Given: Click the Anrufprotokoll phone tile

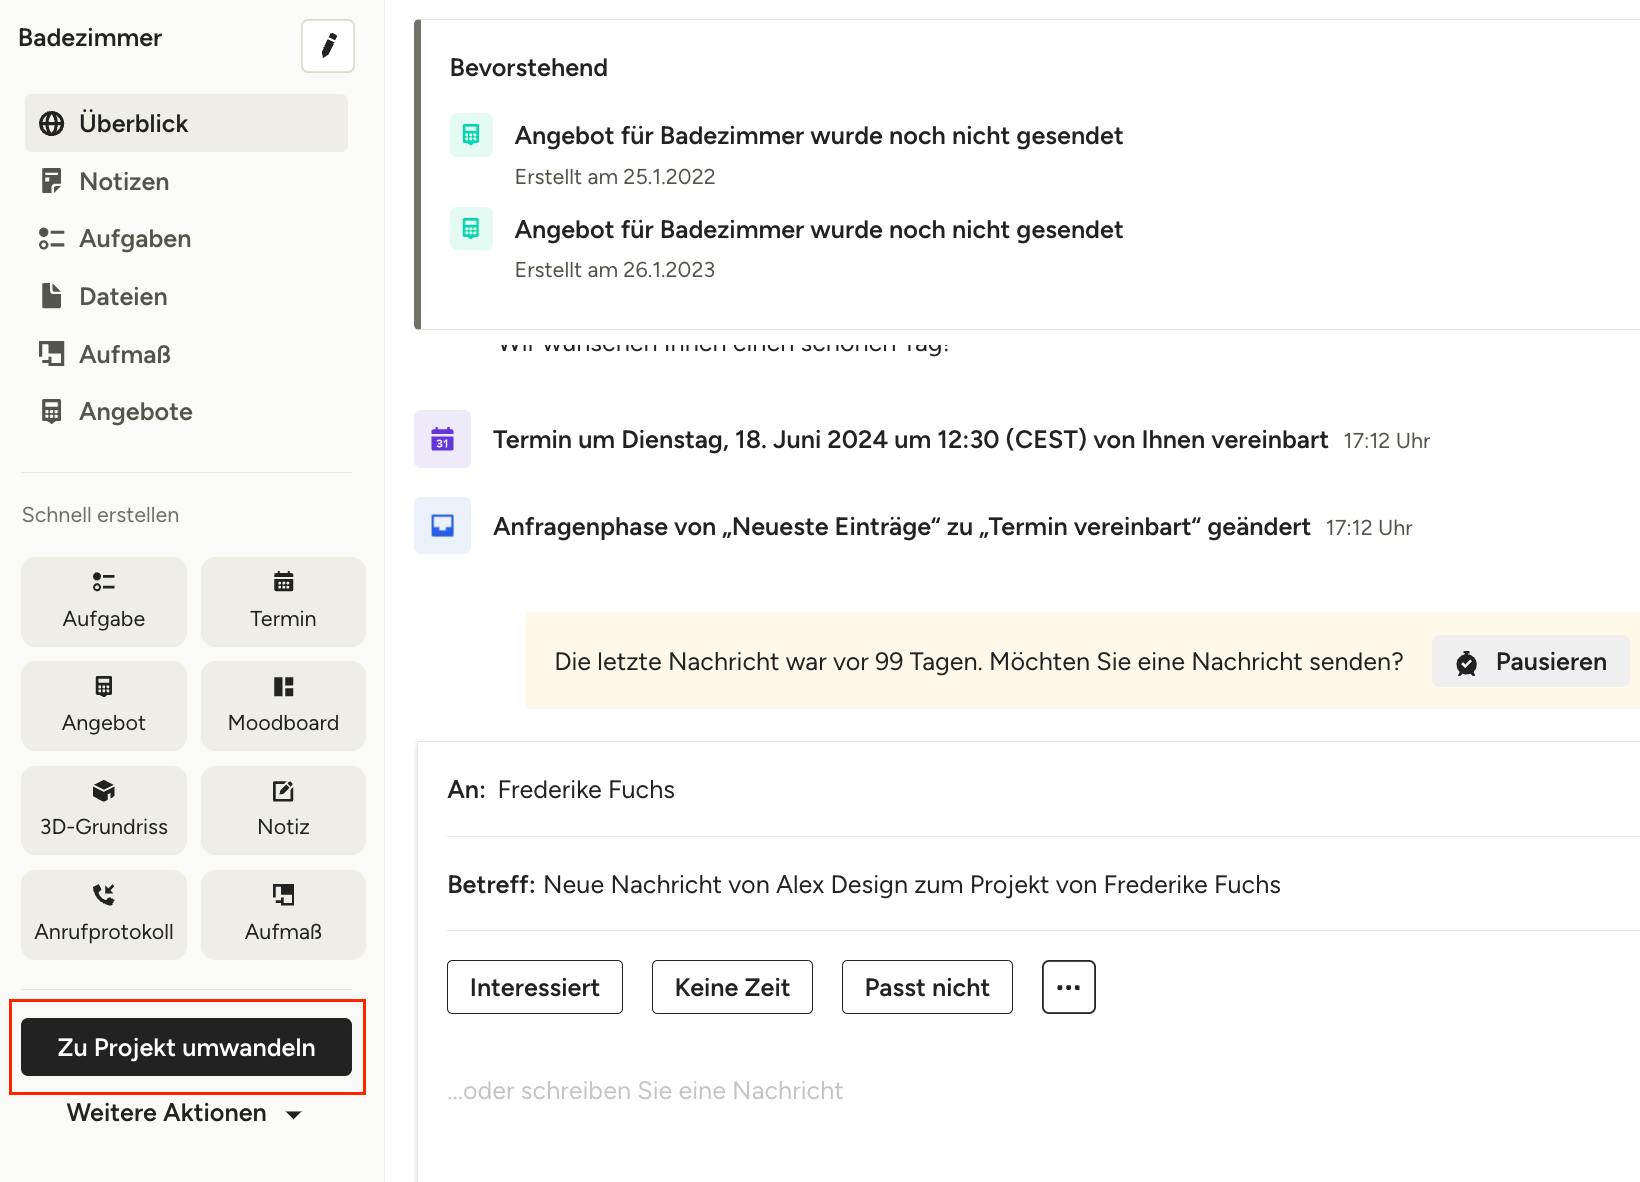Looking at the screenshot, I should 104,915.
